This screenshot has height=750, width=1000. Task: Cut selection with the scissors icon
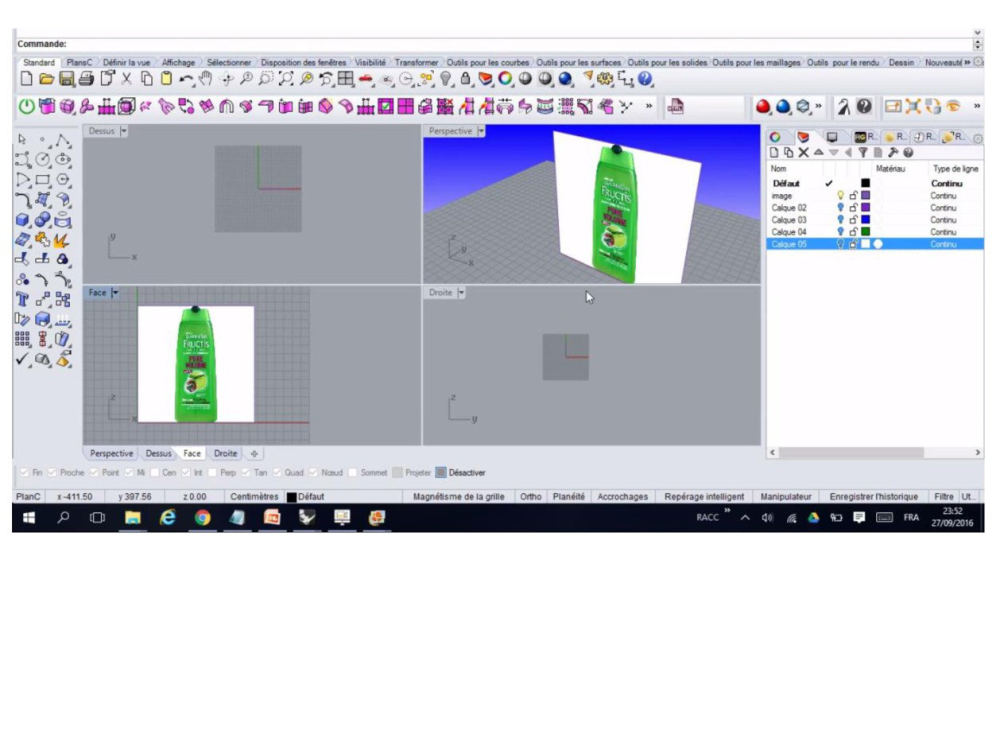(126, 79)
